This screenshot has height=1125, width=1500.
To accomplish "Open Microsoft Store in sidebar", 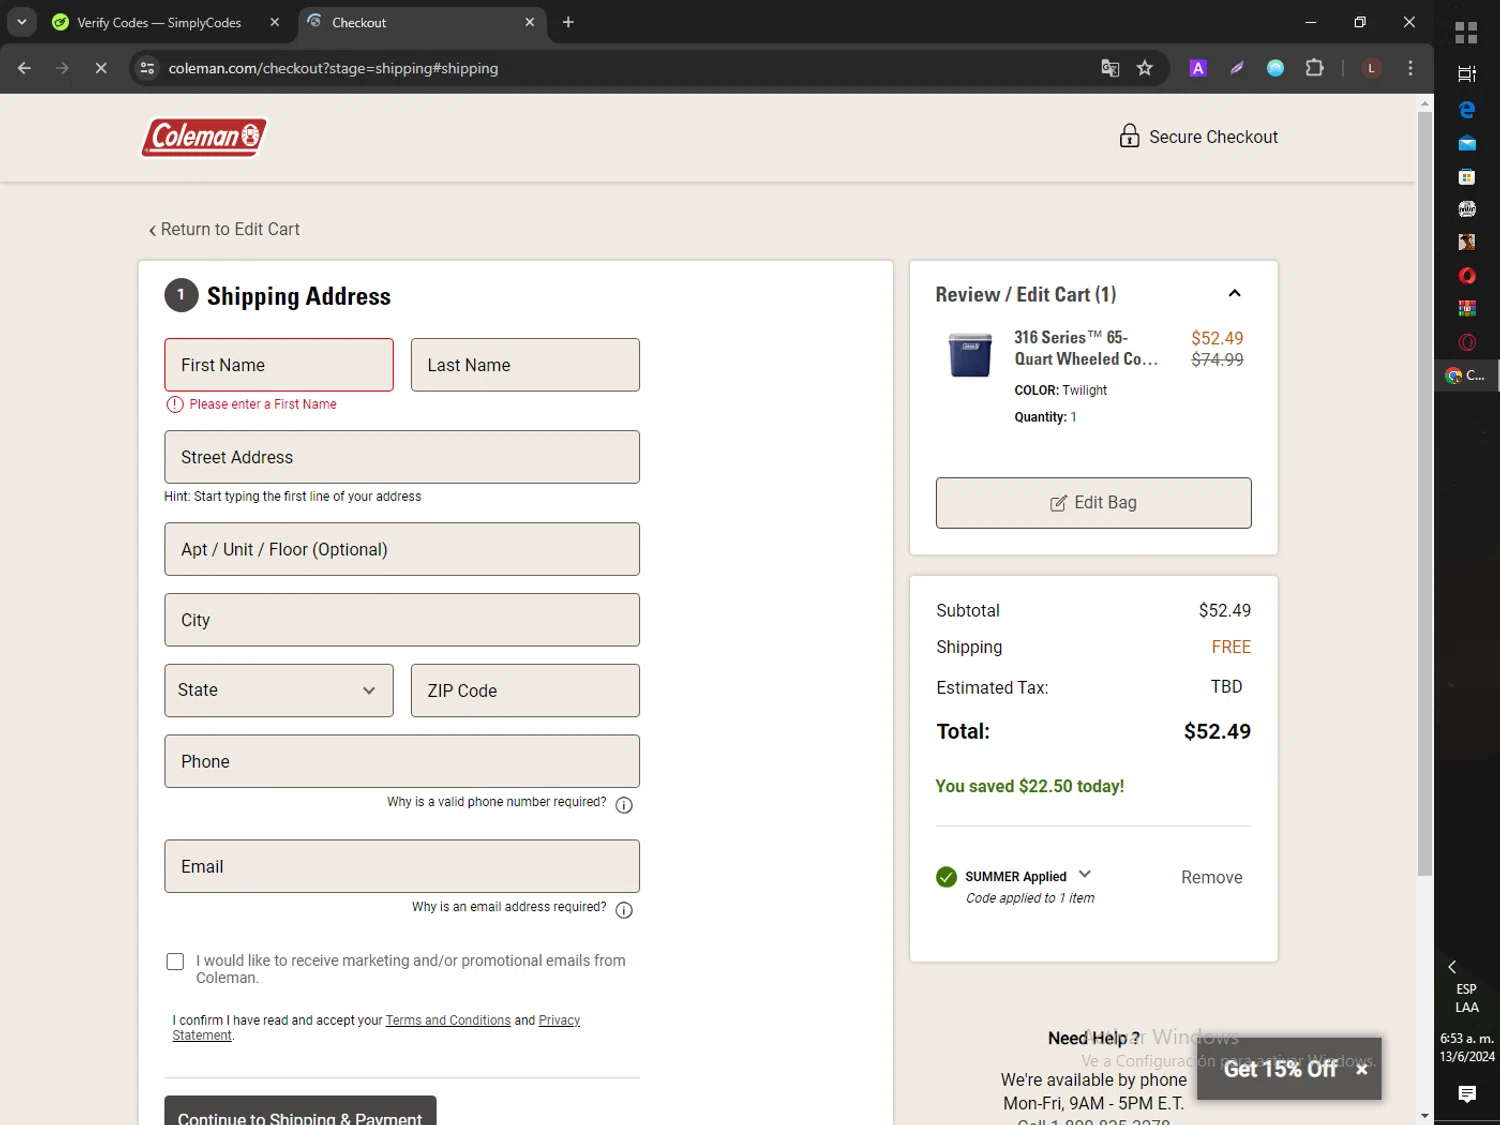I will point(1467,177).
